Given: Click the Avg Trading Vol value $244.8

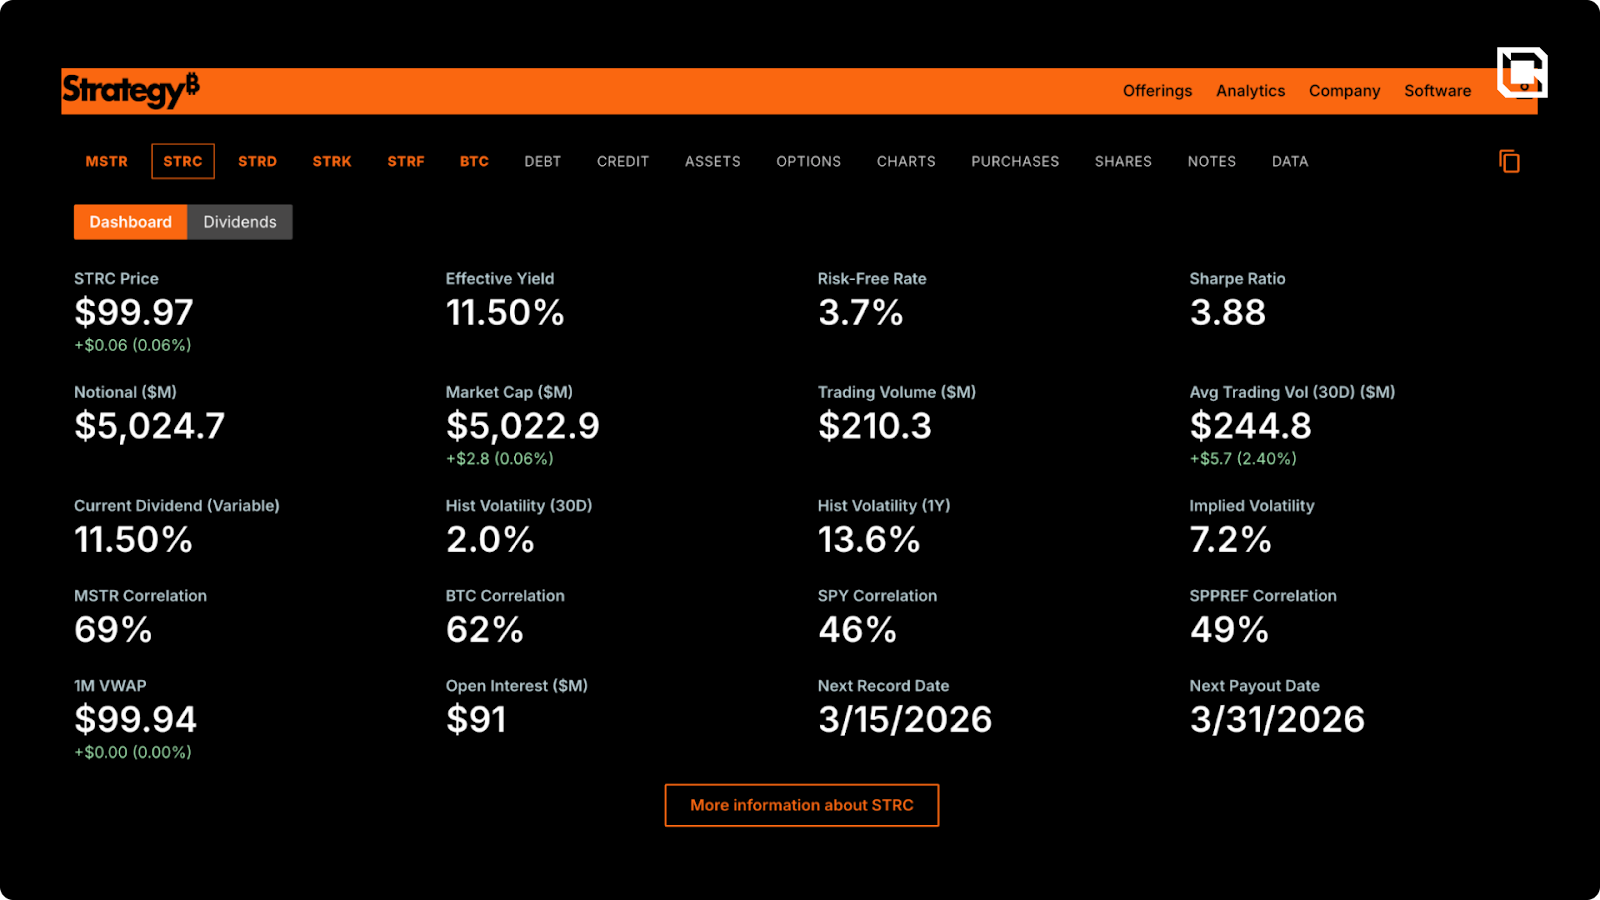Looking at the screenshot, I should point(1251,426).
